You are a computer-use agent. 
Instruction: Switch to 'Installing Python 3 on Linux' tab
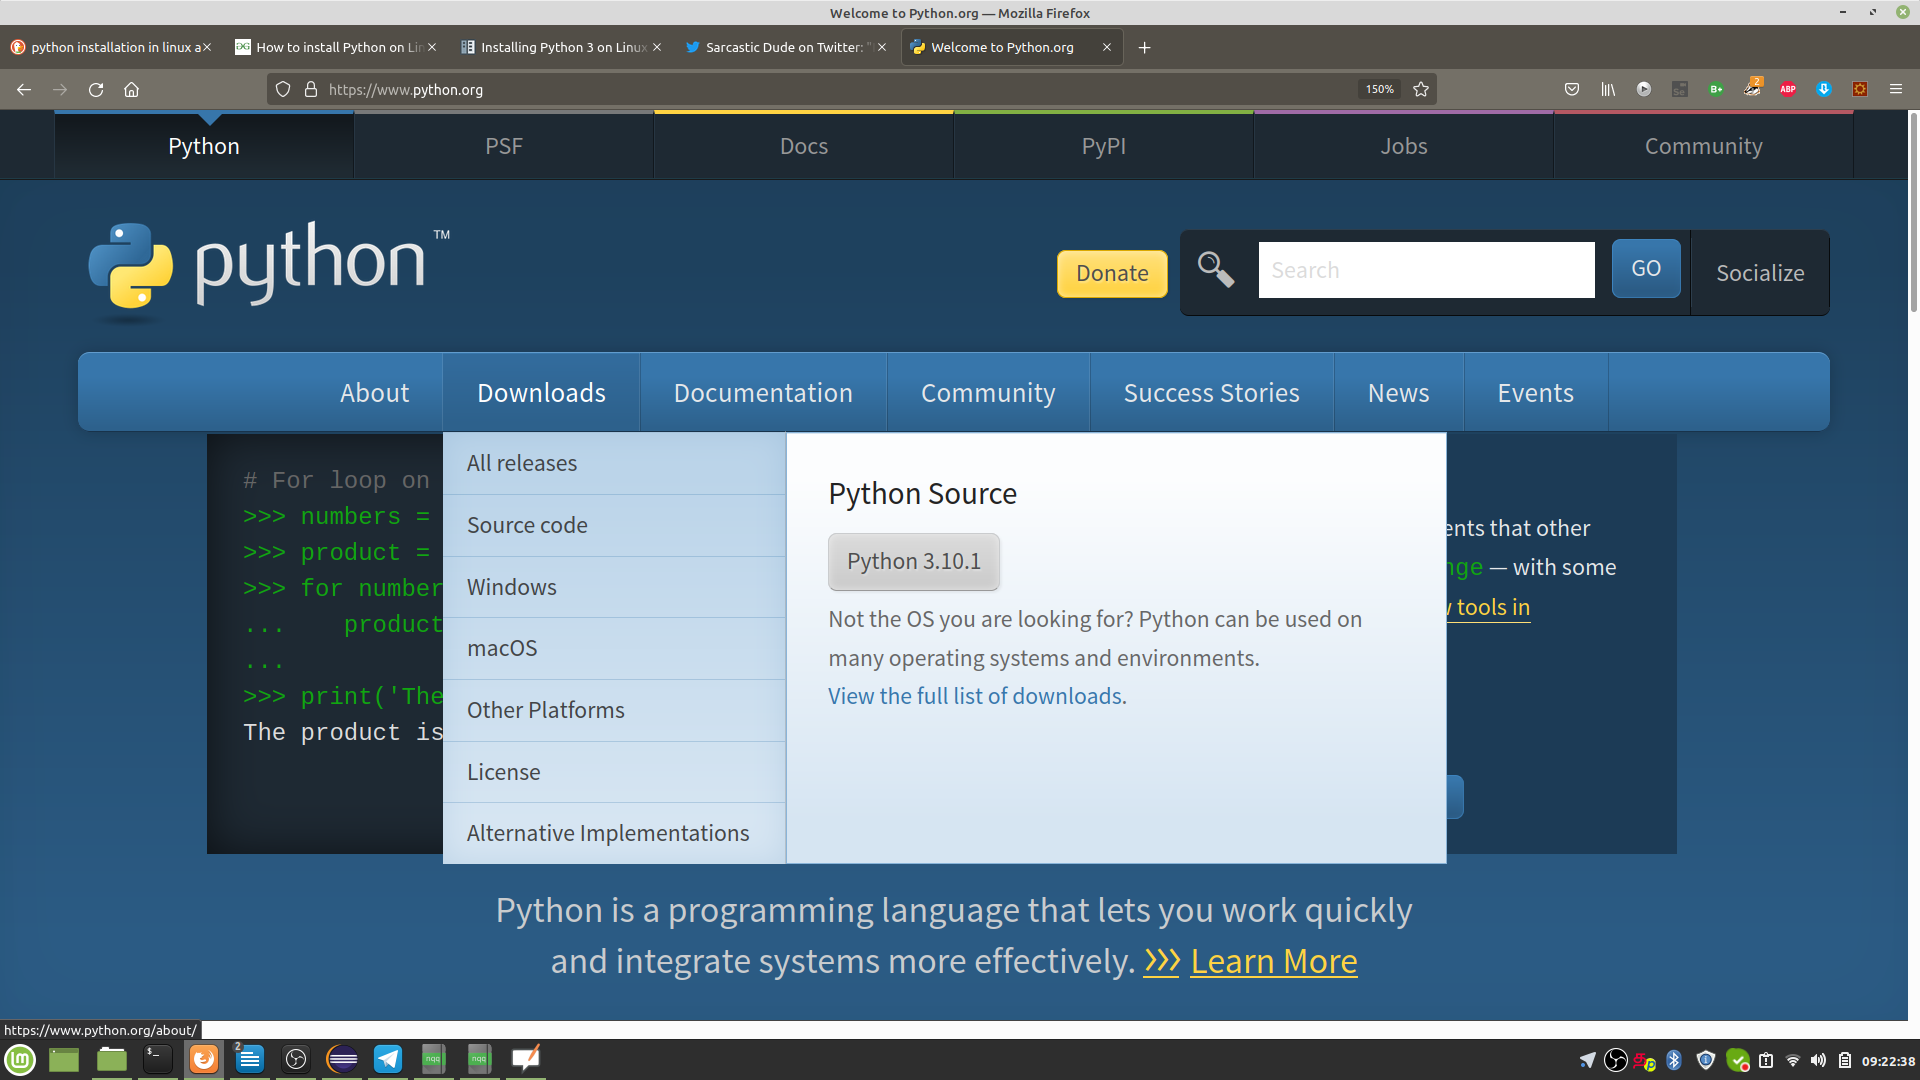pos(560,47)
